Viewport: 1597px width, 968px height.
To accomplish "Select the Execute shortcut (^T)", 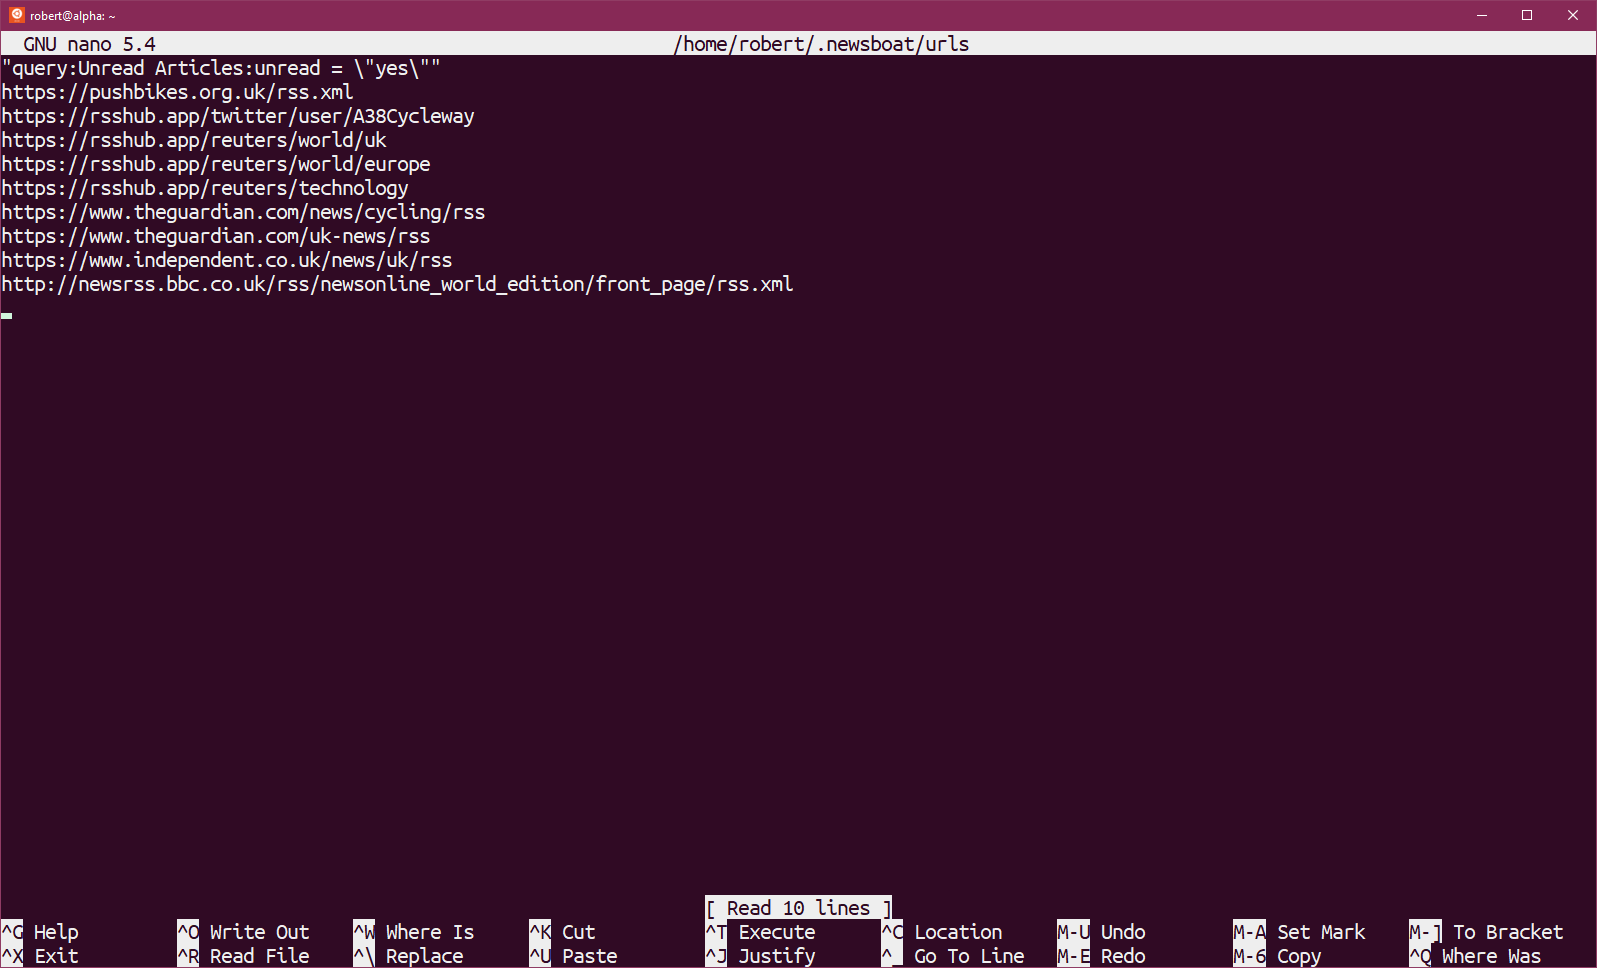I will click(x=775, y=932).
